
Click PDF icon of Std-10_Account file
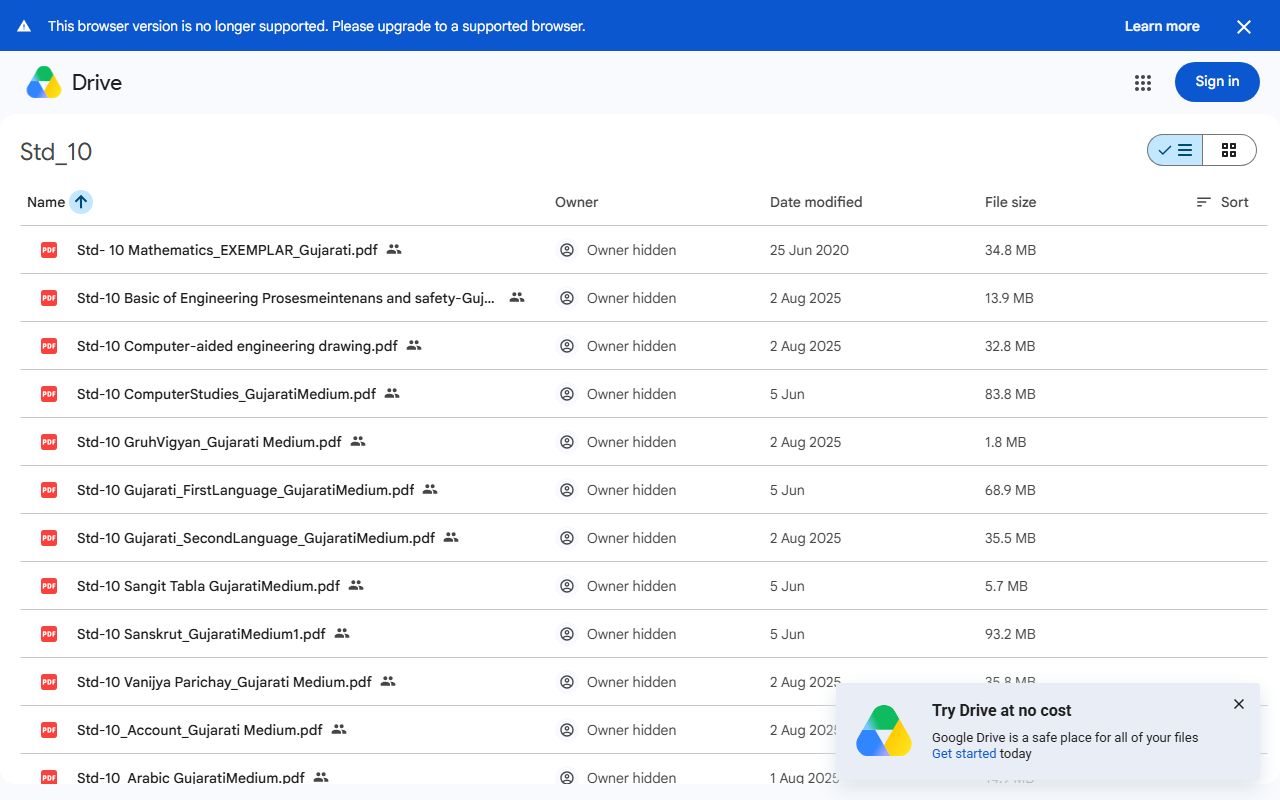coord(49,730)
